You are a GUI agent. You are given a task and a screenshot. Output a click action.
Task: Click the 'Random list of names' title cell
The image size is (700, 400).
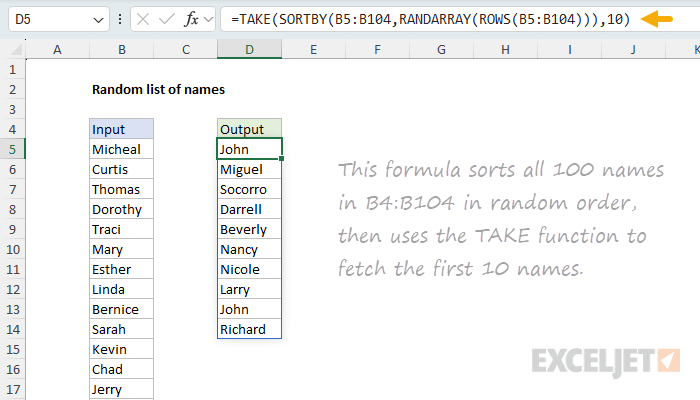[158, 89]
